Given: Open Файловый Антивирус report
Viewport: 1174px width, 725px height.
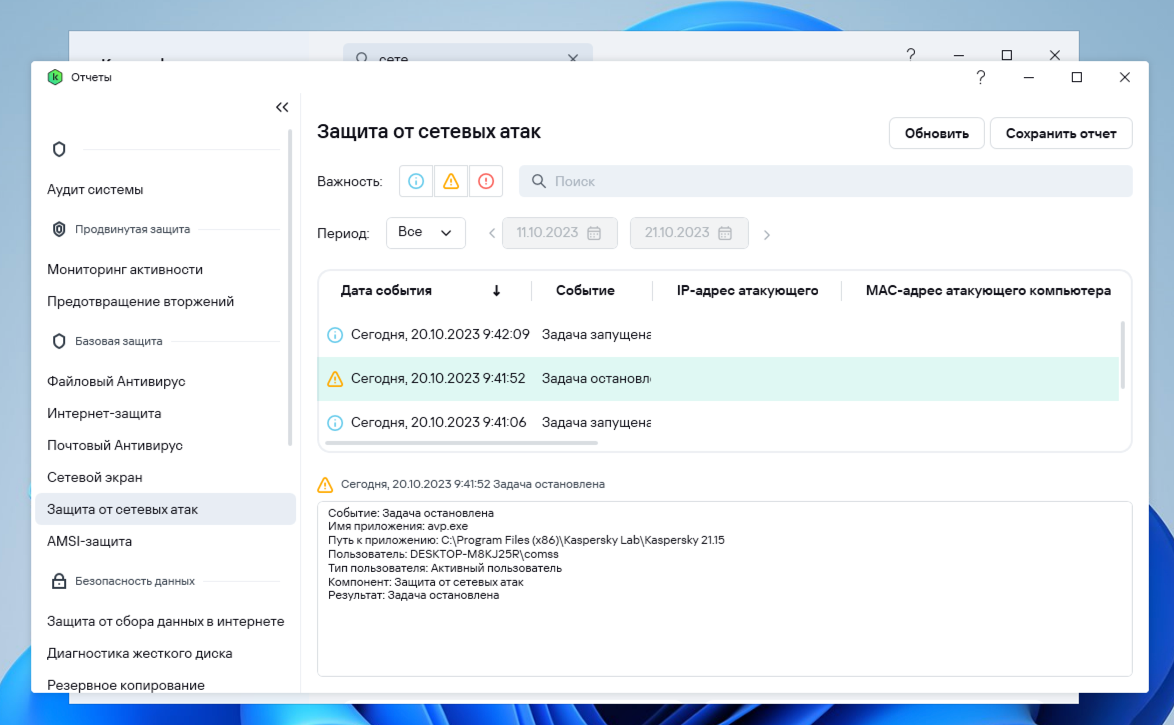Looking at the screenshot, I should click(x=116, y=381).
